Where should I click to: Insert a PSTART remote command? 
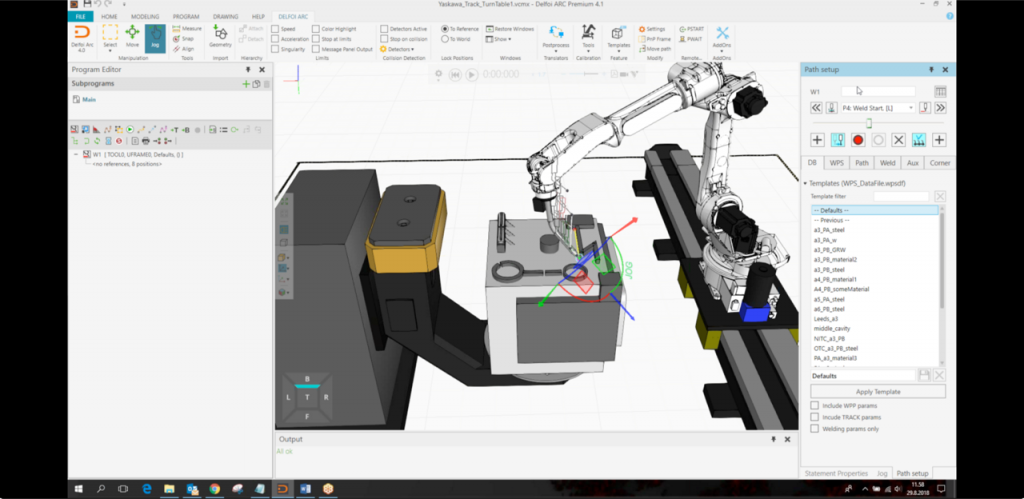tap(692, 29)
